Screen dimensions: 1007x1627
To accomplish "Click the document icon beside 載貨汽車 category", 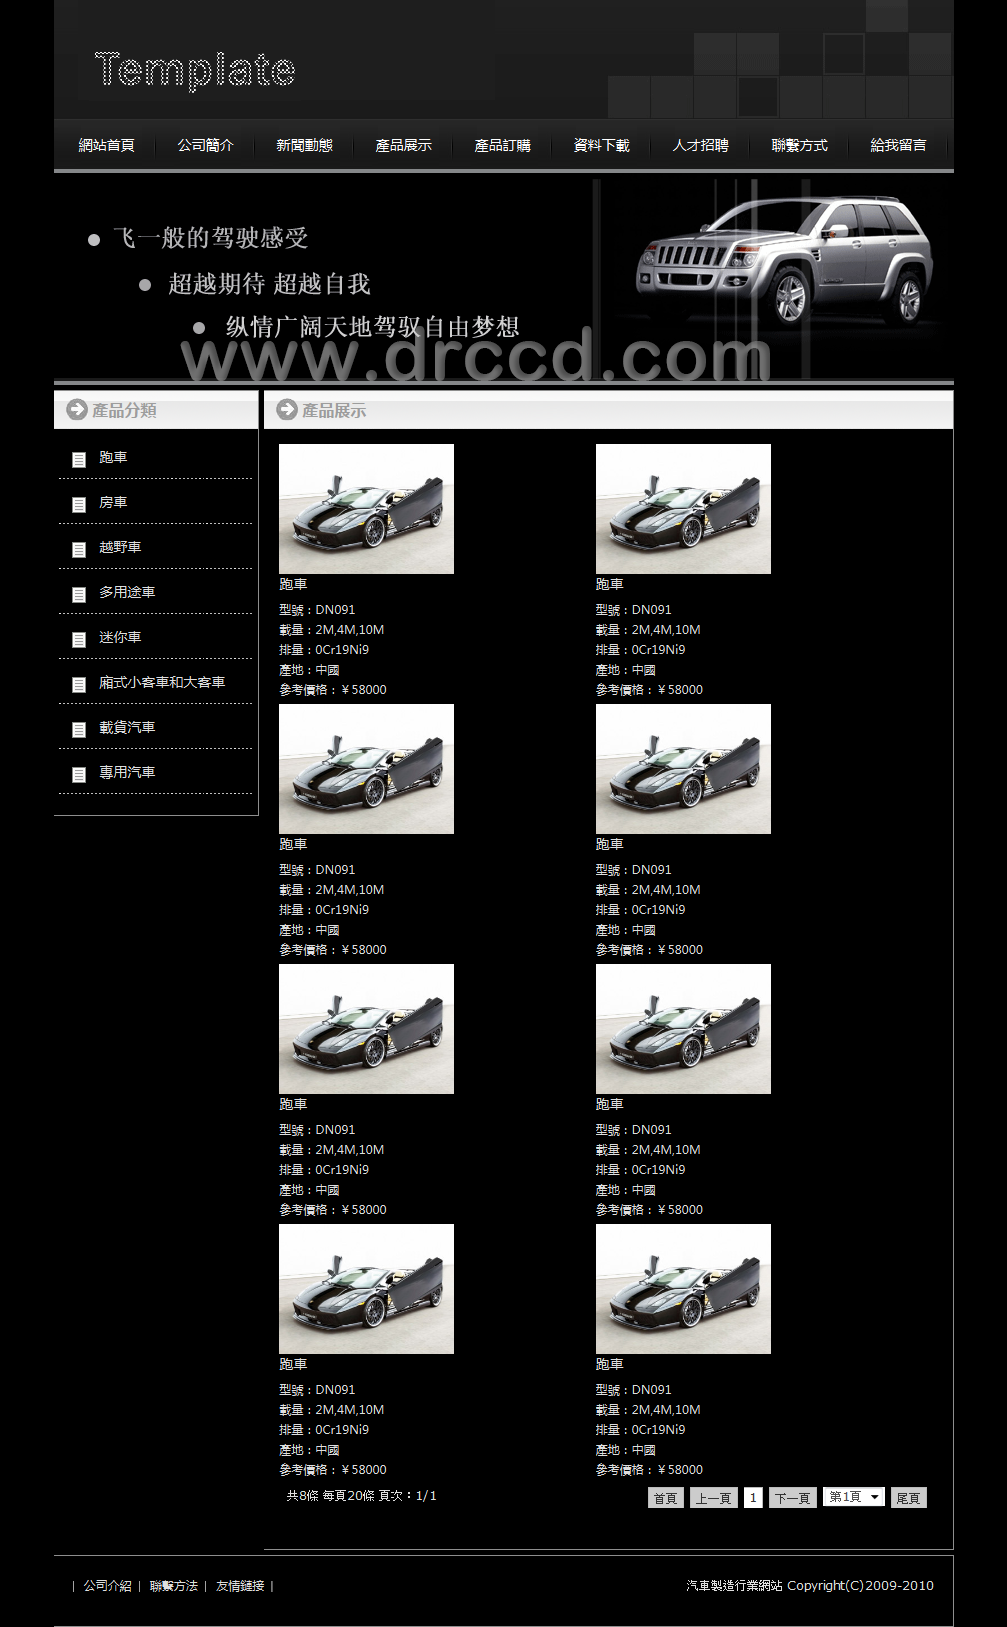I will [79, 729].
